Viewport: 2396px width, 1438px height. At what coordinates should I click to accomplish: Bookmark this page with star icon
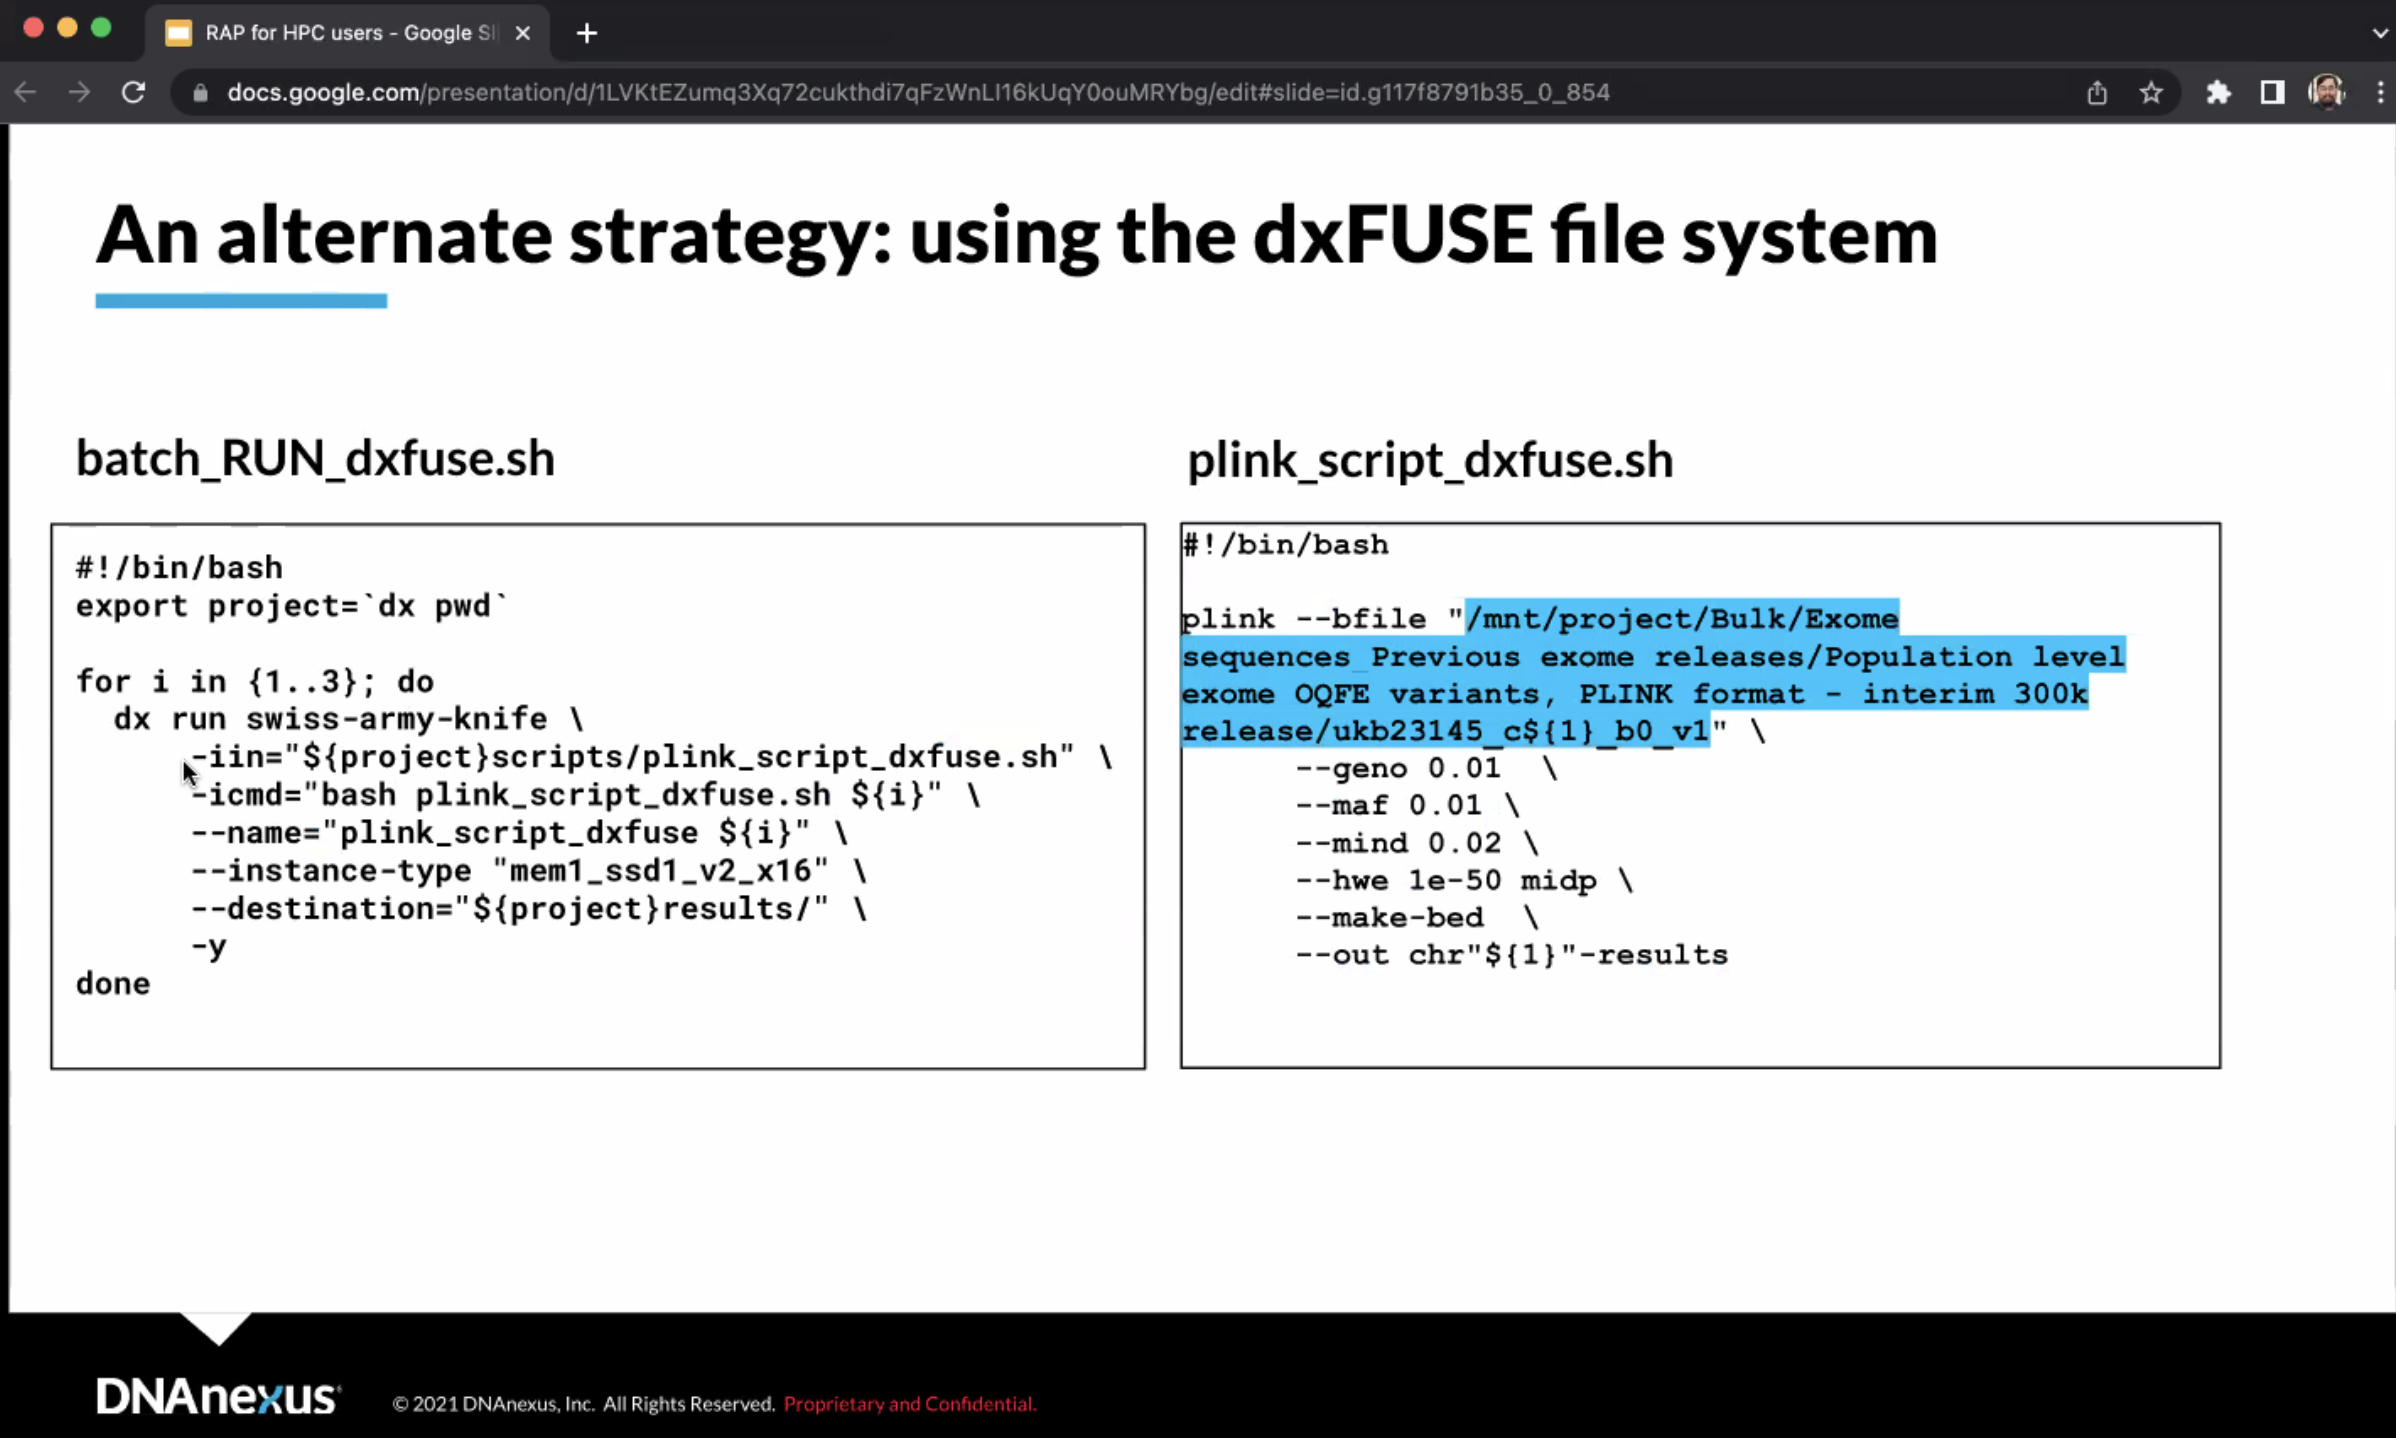(x=2151, y=93)
